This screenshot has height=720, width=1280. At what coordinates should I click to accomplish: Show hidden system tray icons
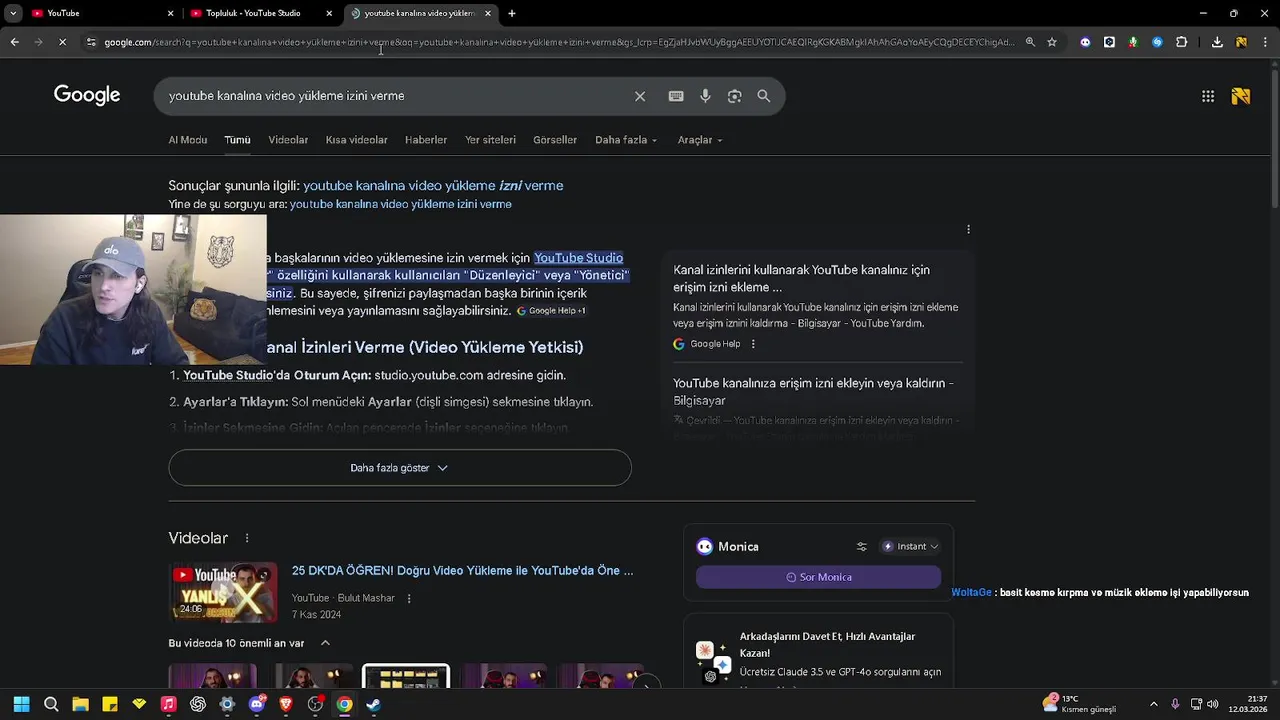[1153, 704]
